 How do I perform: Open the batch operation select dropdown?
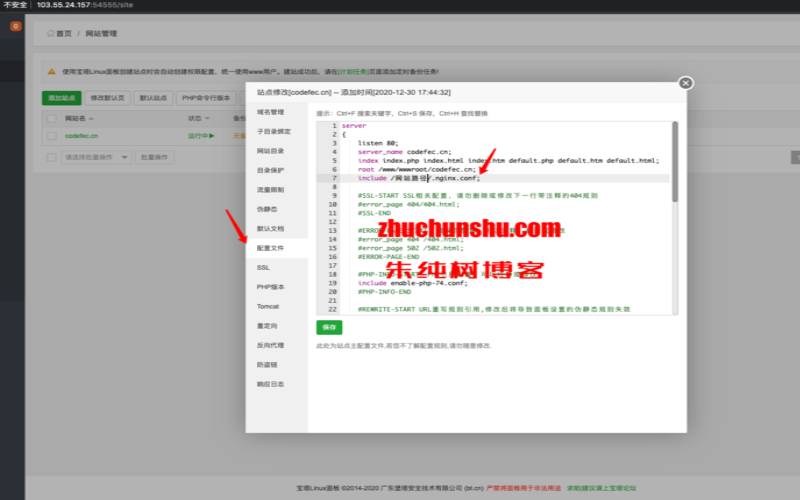coord(98,157)
